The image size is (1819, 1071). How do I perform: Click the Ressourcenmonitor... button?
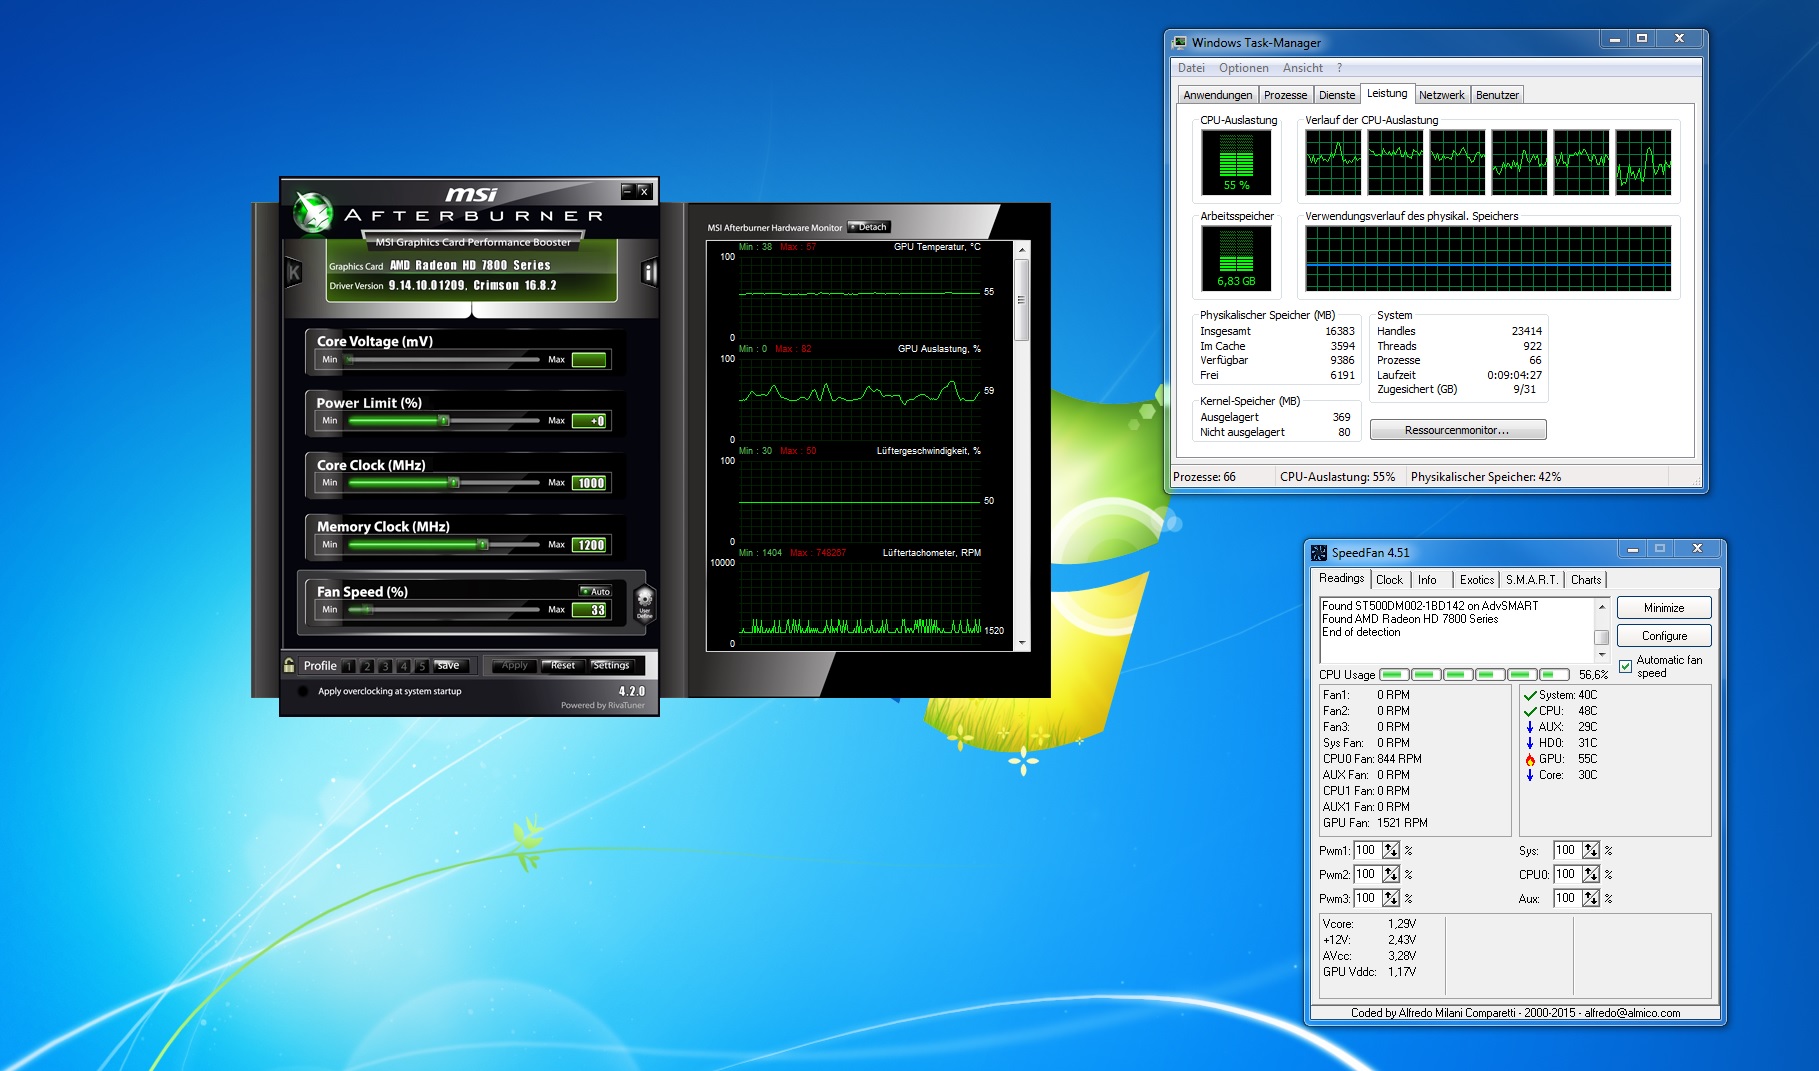[1457, 430]
